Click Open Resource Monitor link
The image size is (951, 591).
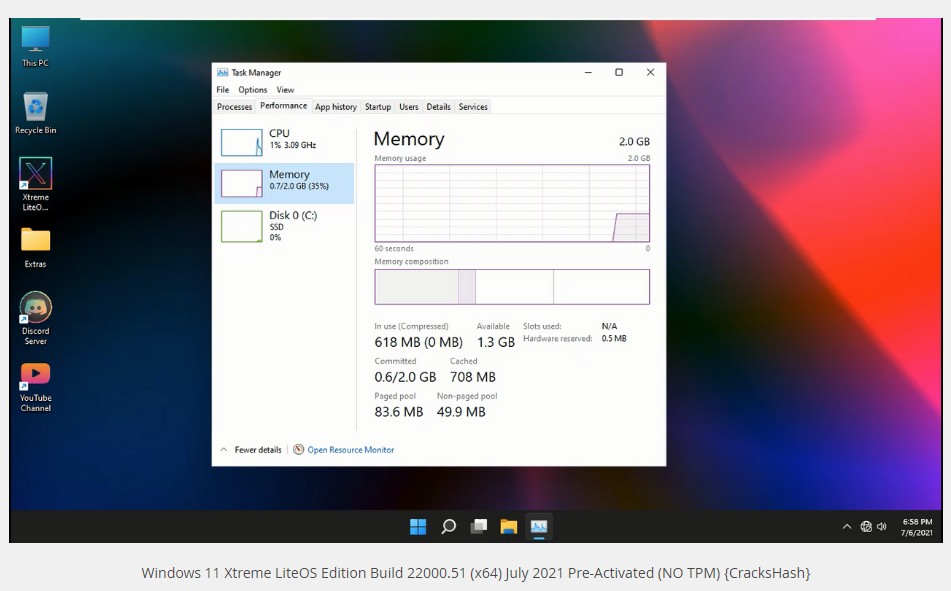click(351, 450)
